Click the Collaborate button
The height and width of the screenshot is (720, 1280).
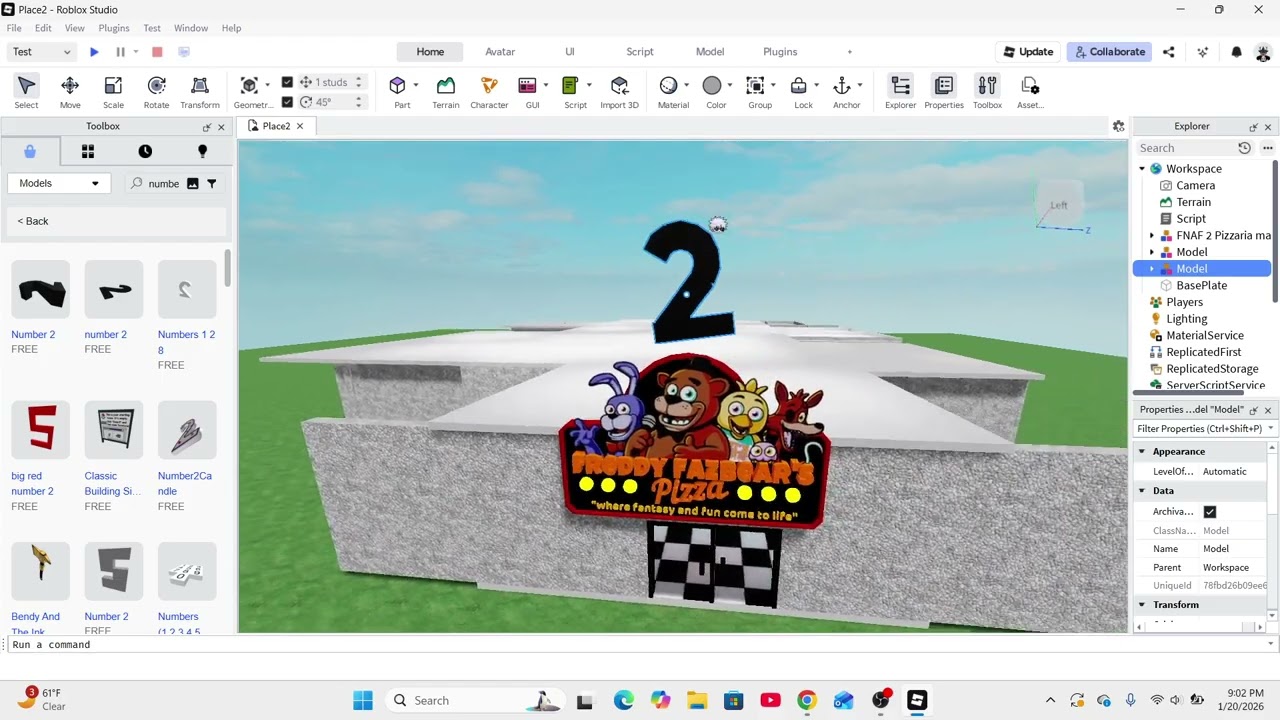1109,52
